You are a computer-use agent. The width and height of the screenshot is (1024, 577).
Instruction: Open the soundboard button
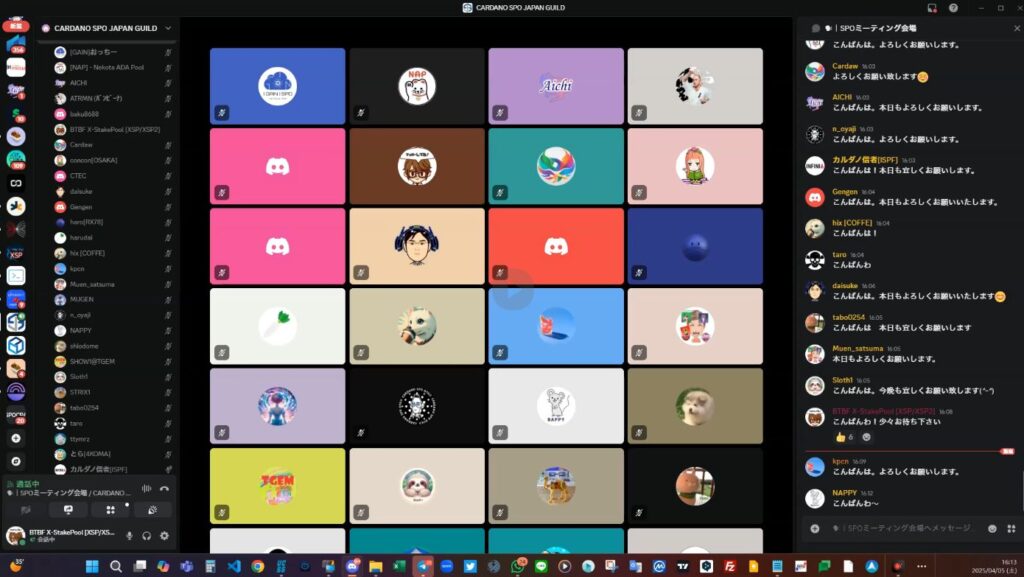click(152, 510)
